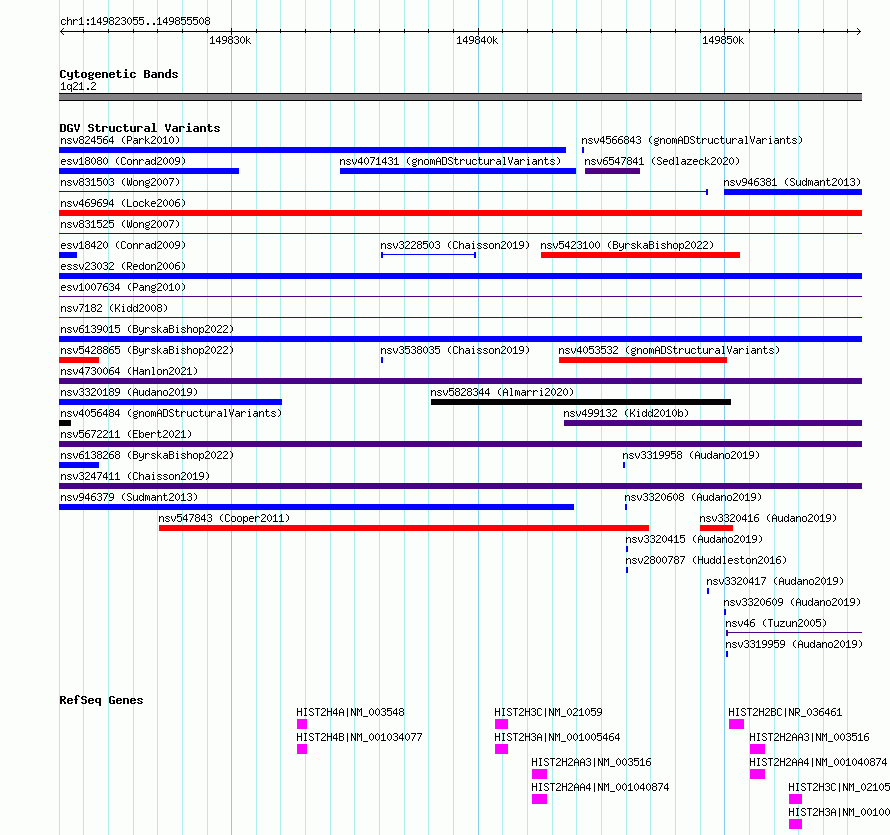Open nsv3247411 (Chaisson2019) variant
This screenshot has width=890, height=835.
135,476
